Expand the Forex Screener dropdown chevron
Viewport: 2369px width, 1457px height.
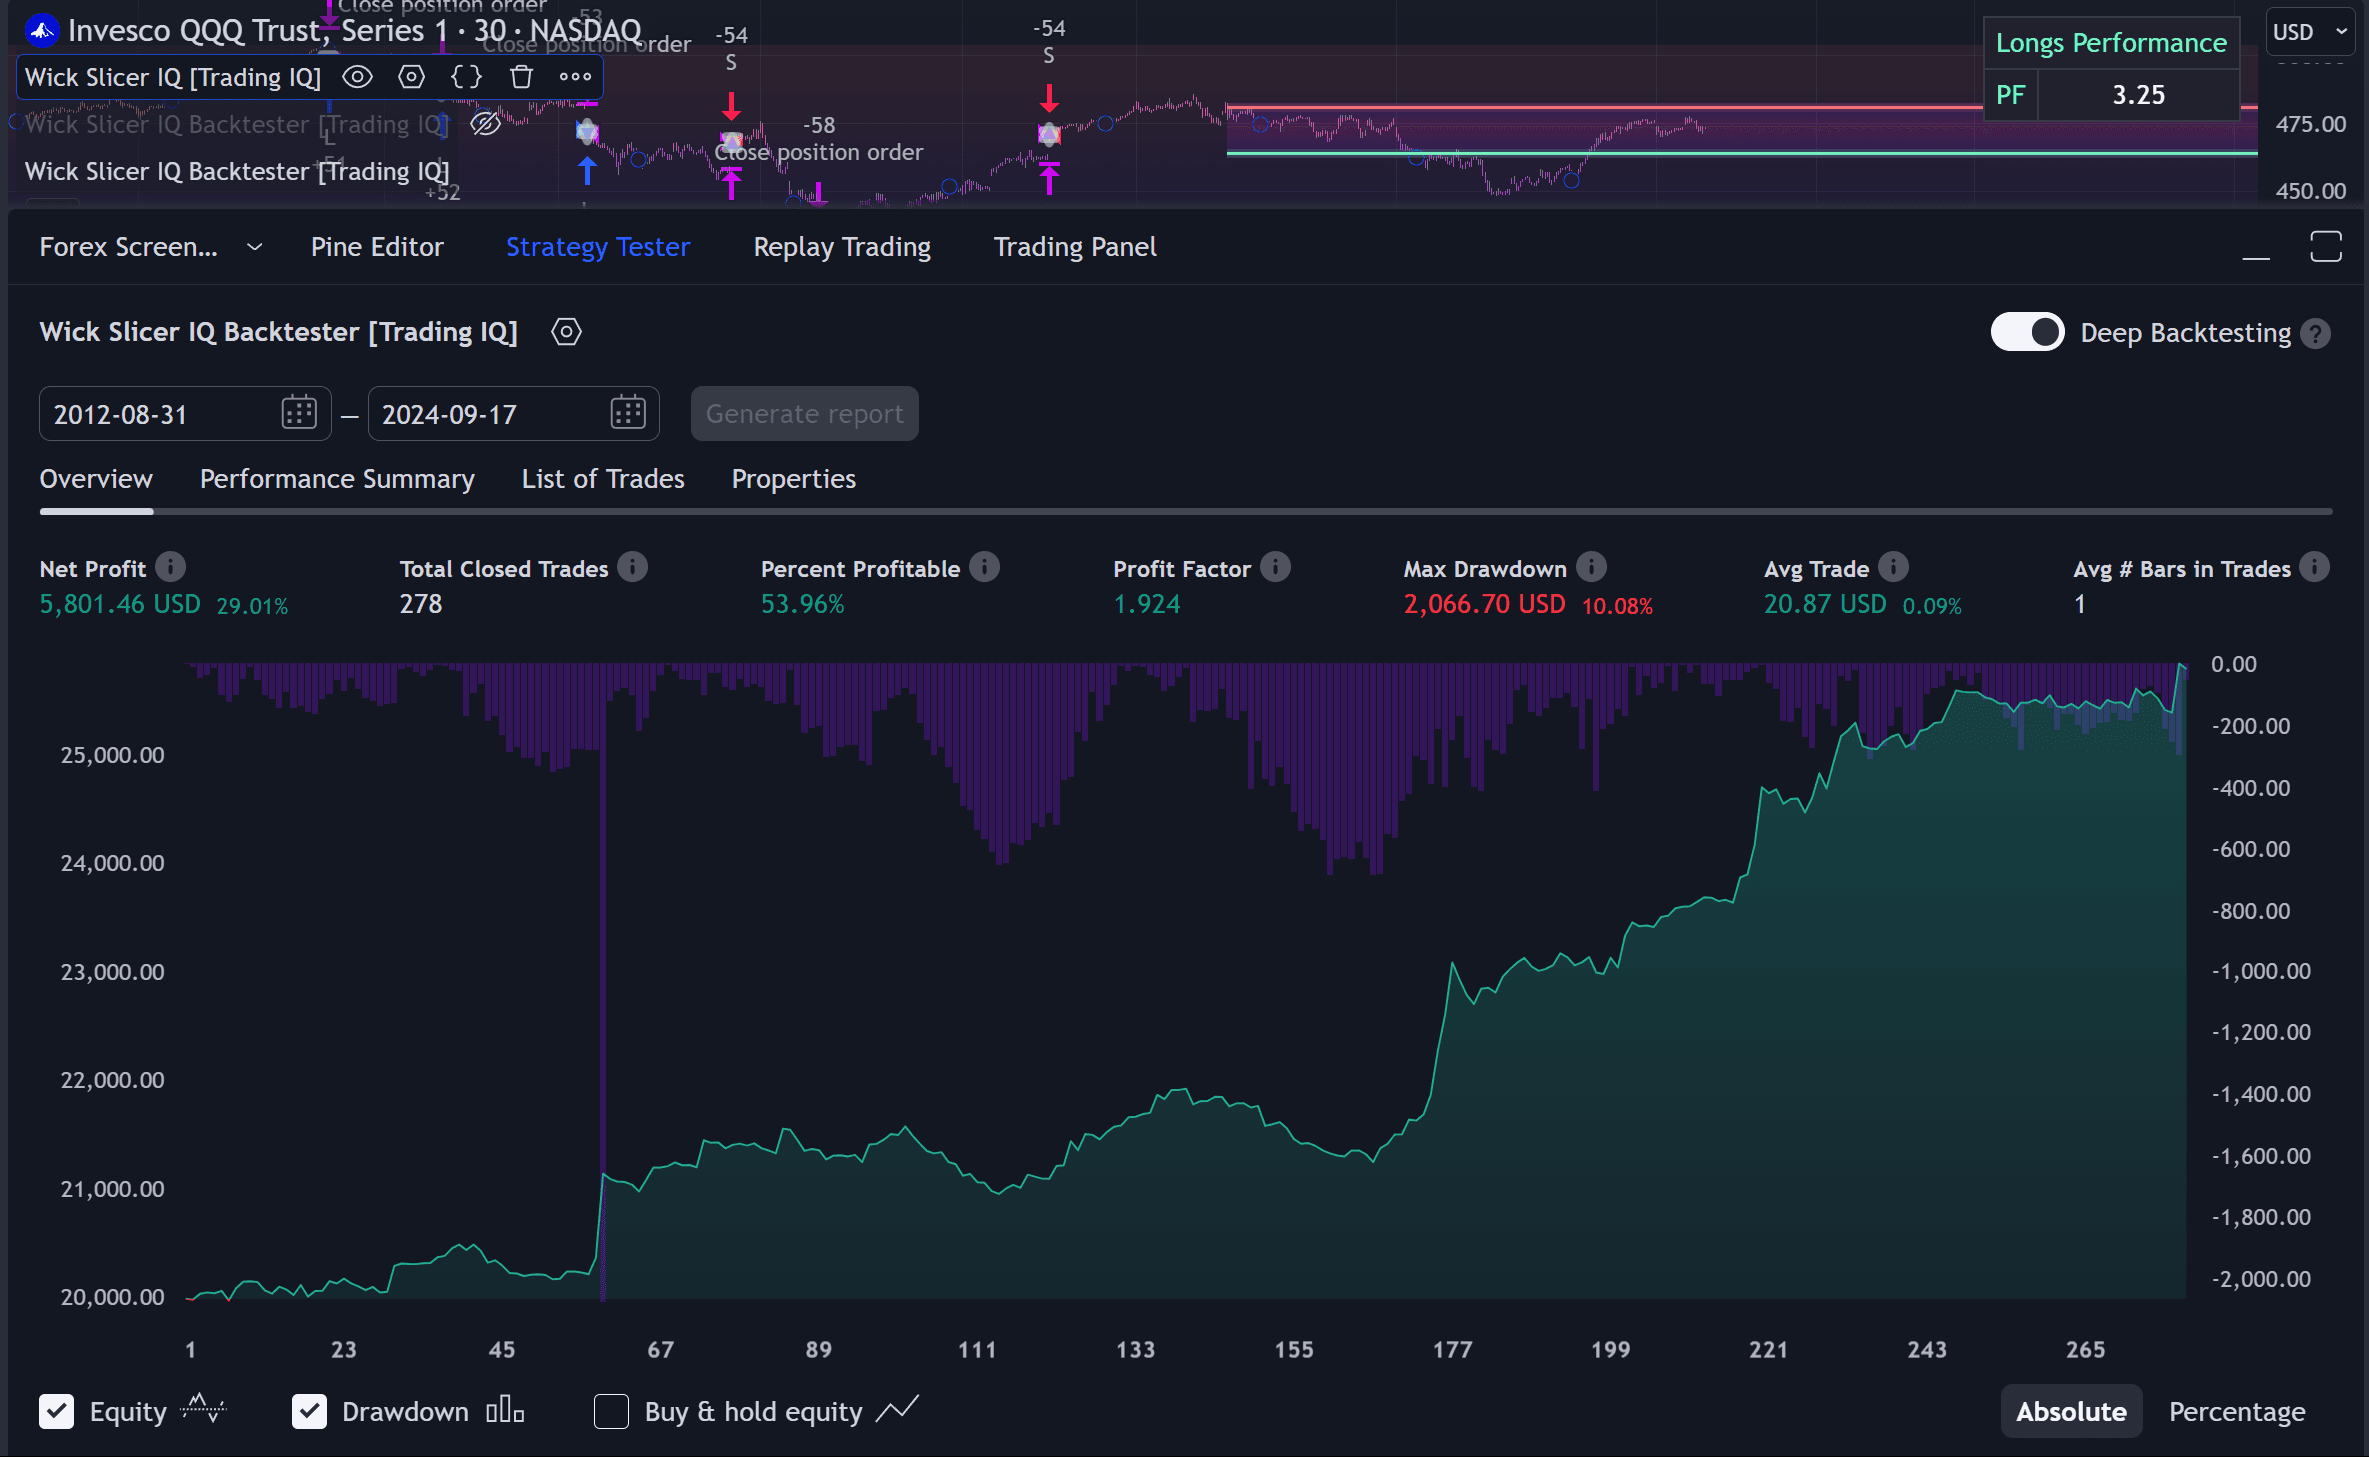(254, 247)
